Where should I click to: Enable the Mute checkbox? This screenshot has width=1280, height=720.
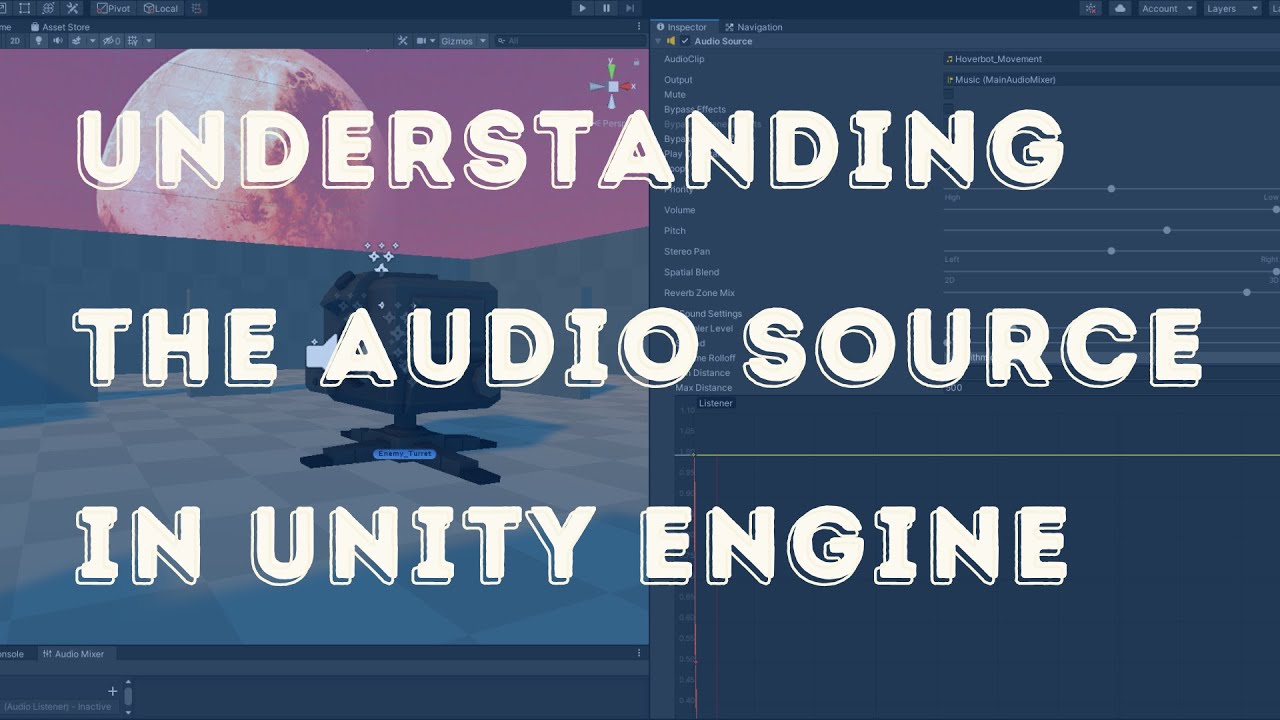pyautogui.click(x=949, y=94)
